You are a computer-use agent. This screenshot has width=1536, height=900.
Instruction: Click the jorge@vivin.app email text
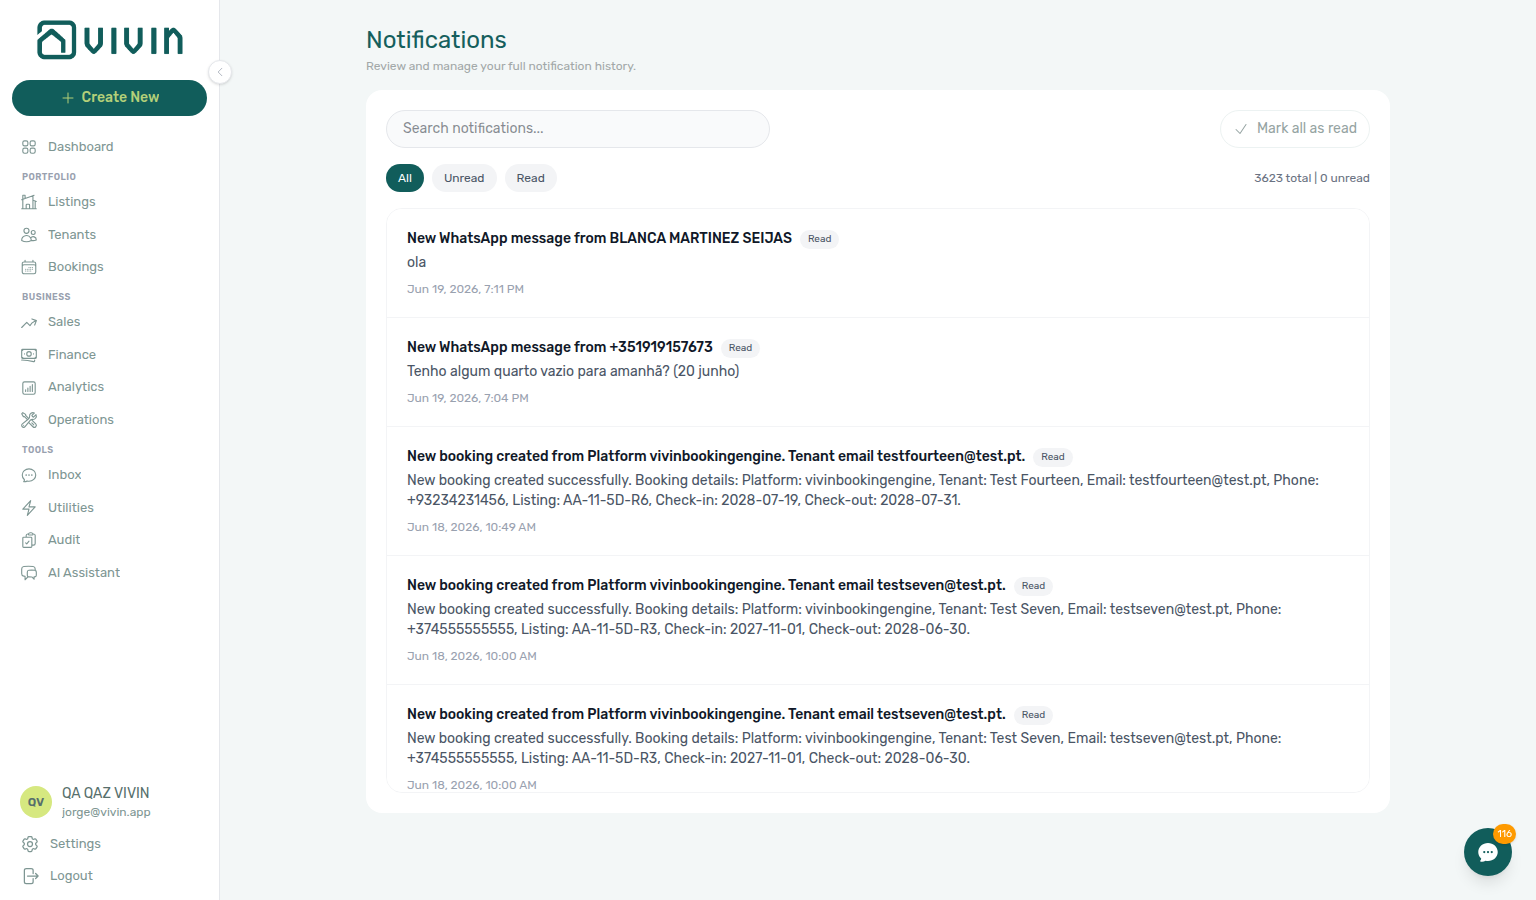click(x=106, y=812)
